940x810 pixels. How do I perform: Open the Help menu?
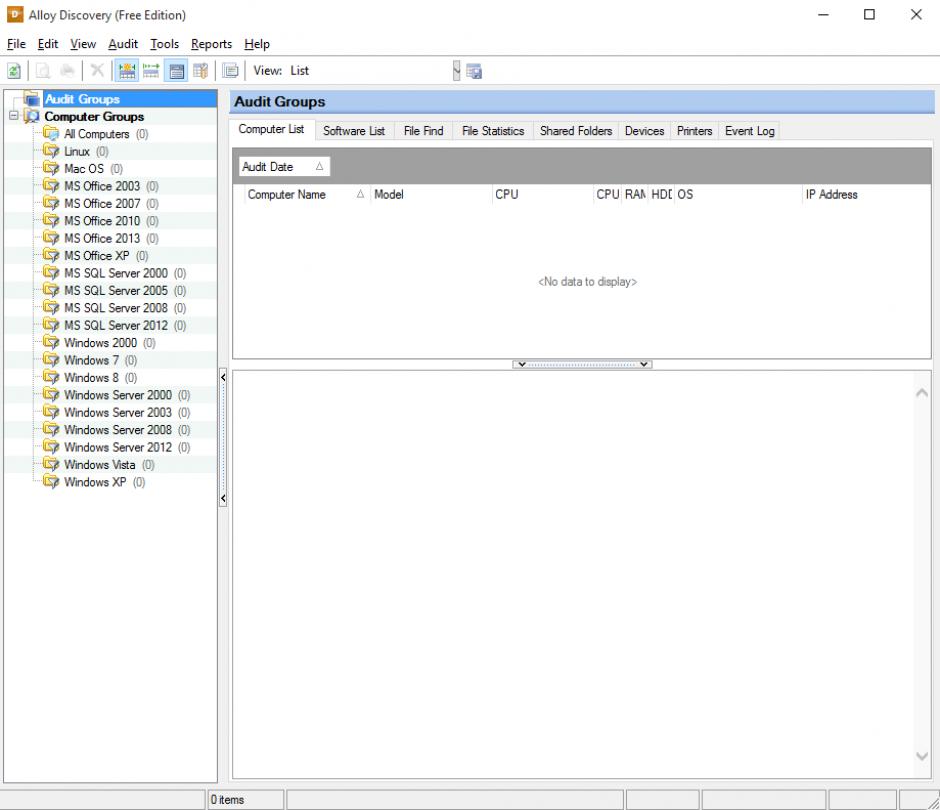coord(257,44)
